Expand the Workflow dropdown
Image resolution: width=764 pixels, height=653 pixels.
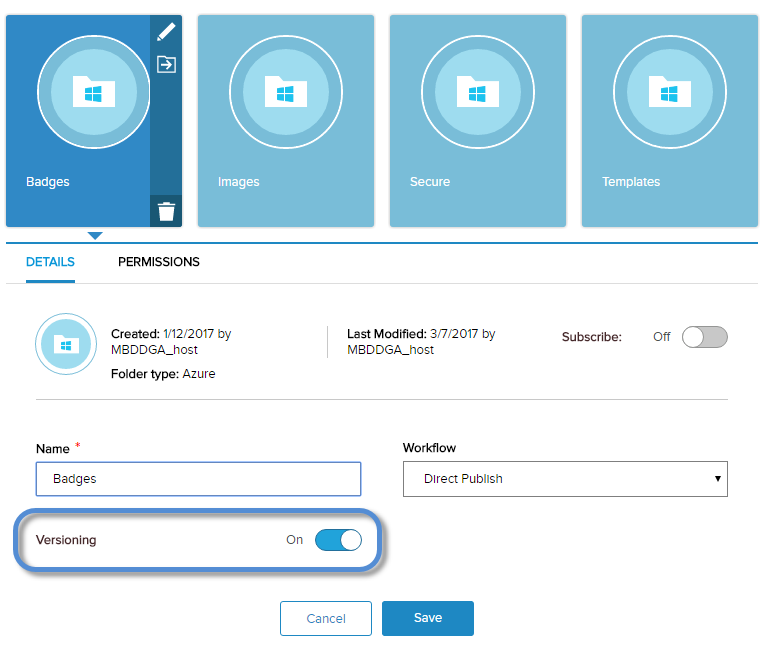[565, 479]
